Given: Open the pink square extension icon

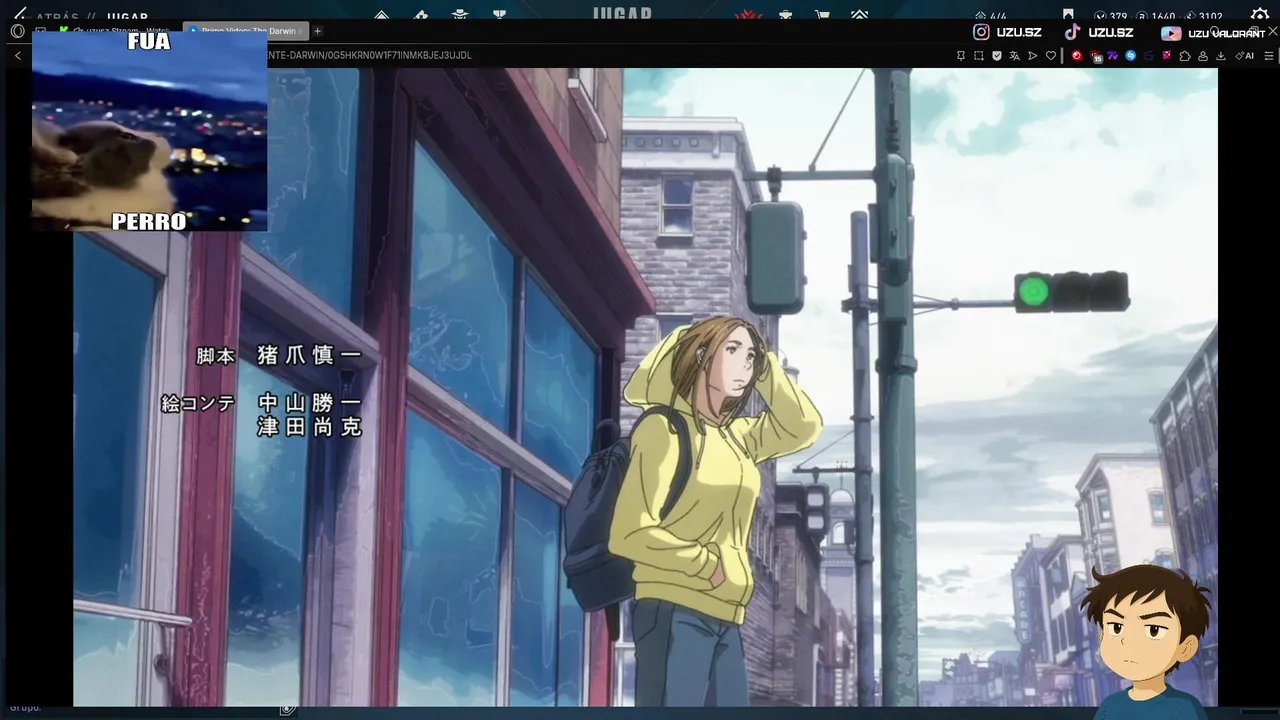Looking at the screenshot, I should pos(1167,56).
